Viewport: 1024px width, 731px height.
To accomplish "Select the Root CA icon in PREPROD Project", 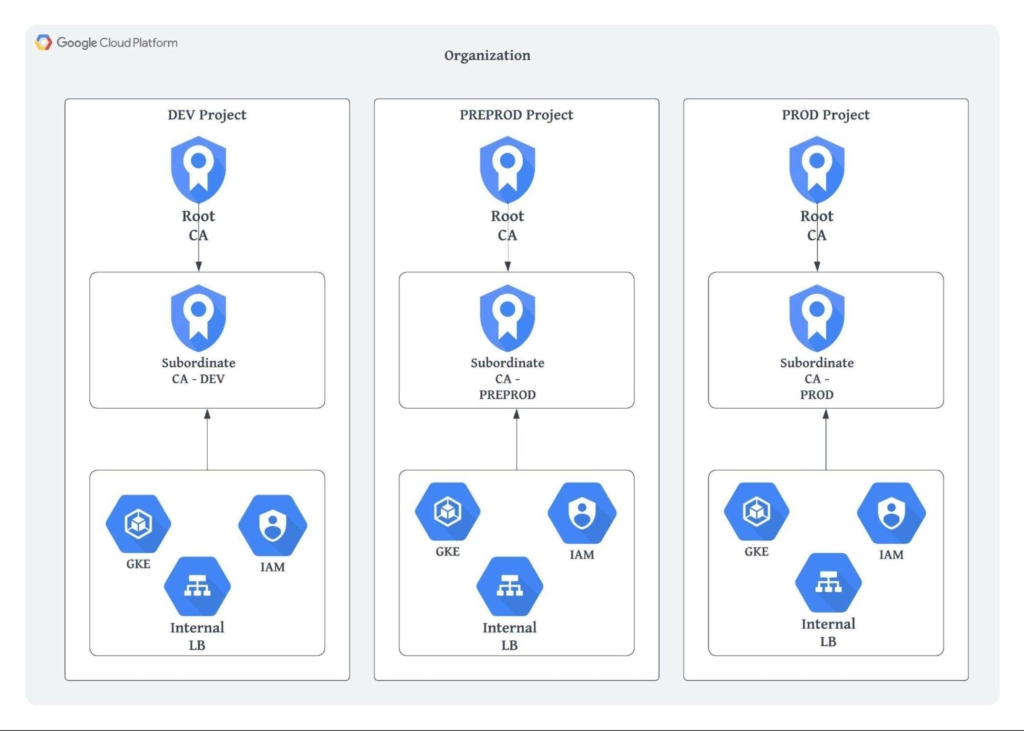I will pyautogui.click(x=507, y=170).
